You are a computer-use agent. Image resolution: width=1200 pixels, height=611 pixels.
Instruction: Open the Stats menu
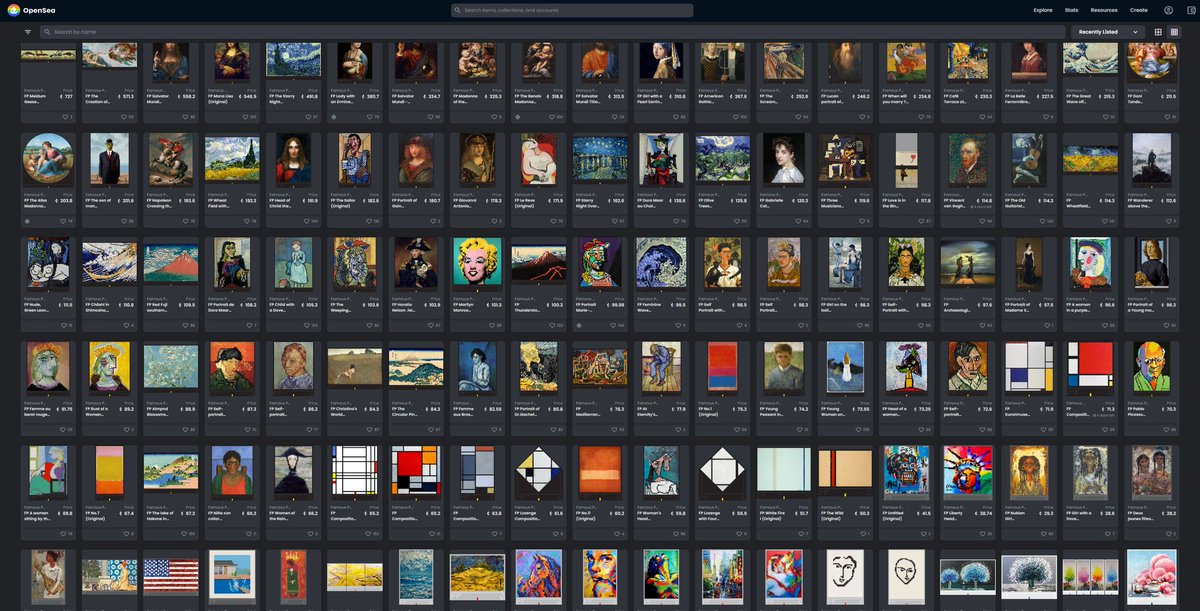click(1072, 10)
